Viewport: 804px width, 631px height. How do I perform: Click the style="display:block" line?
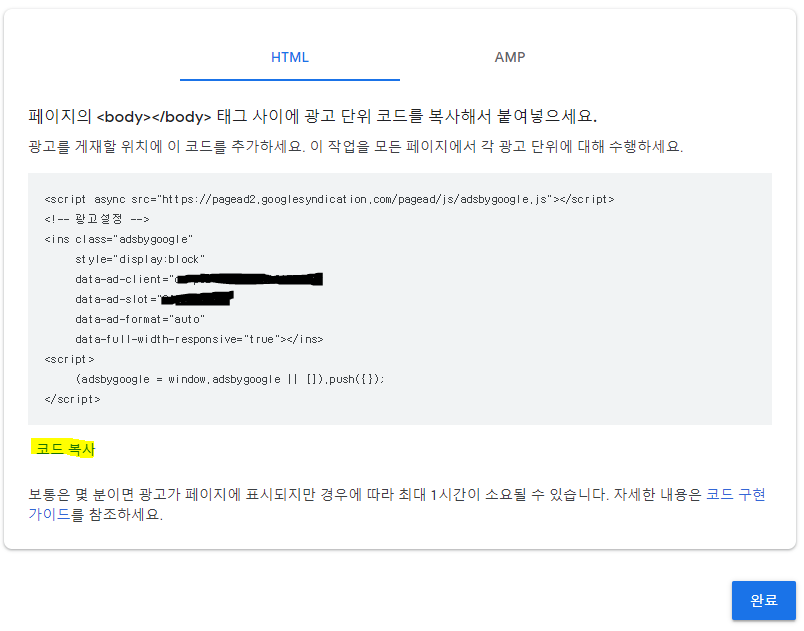click(x=140, y=259)
